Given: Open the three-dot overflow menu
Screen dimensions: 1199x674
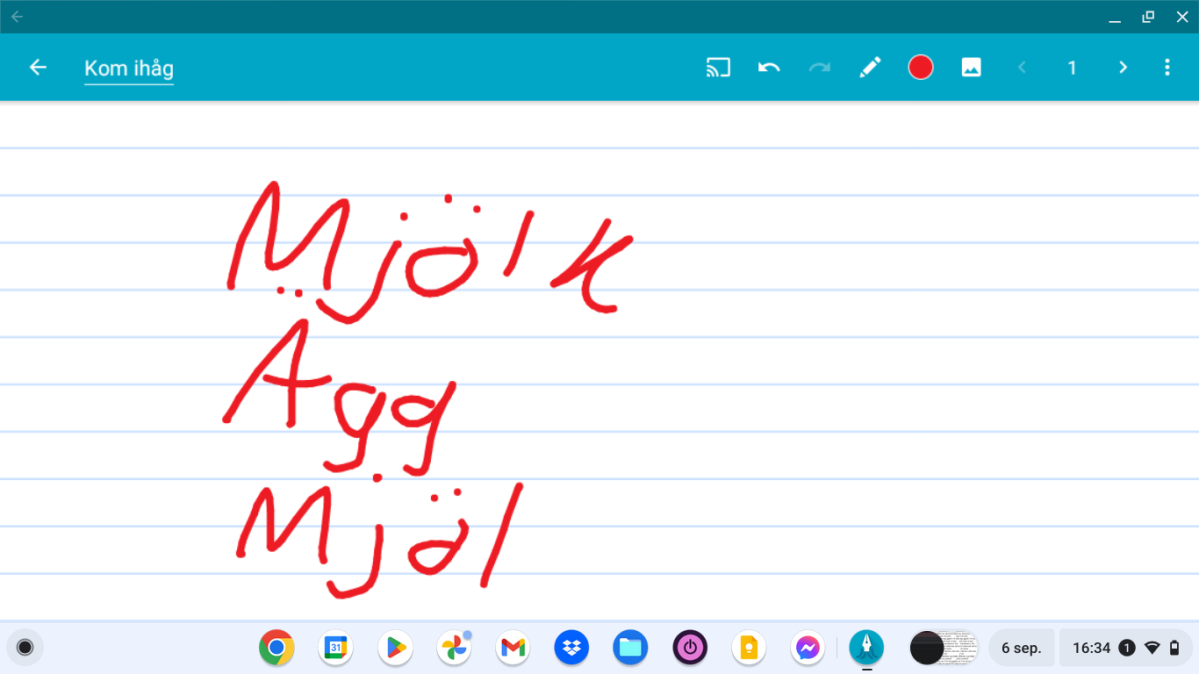Looking at the screenshot, I should 1167,68.
